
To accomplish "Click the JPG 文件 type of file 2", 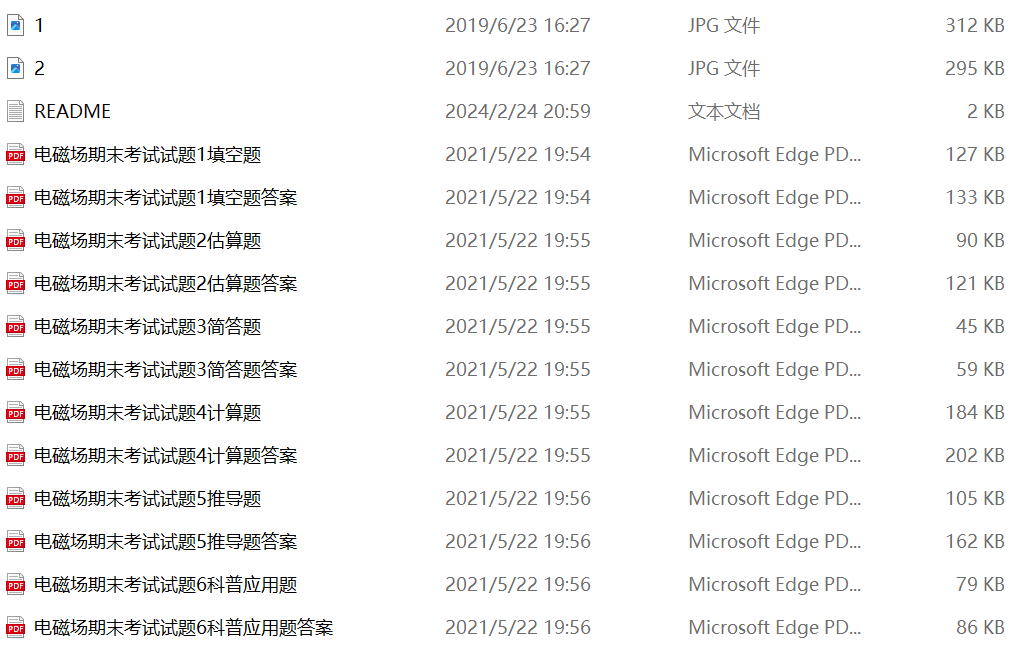I will point(724,68).
